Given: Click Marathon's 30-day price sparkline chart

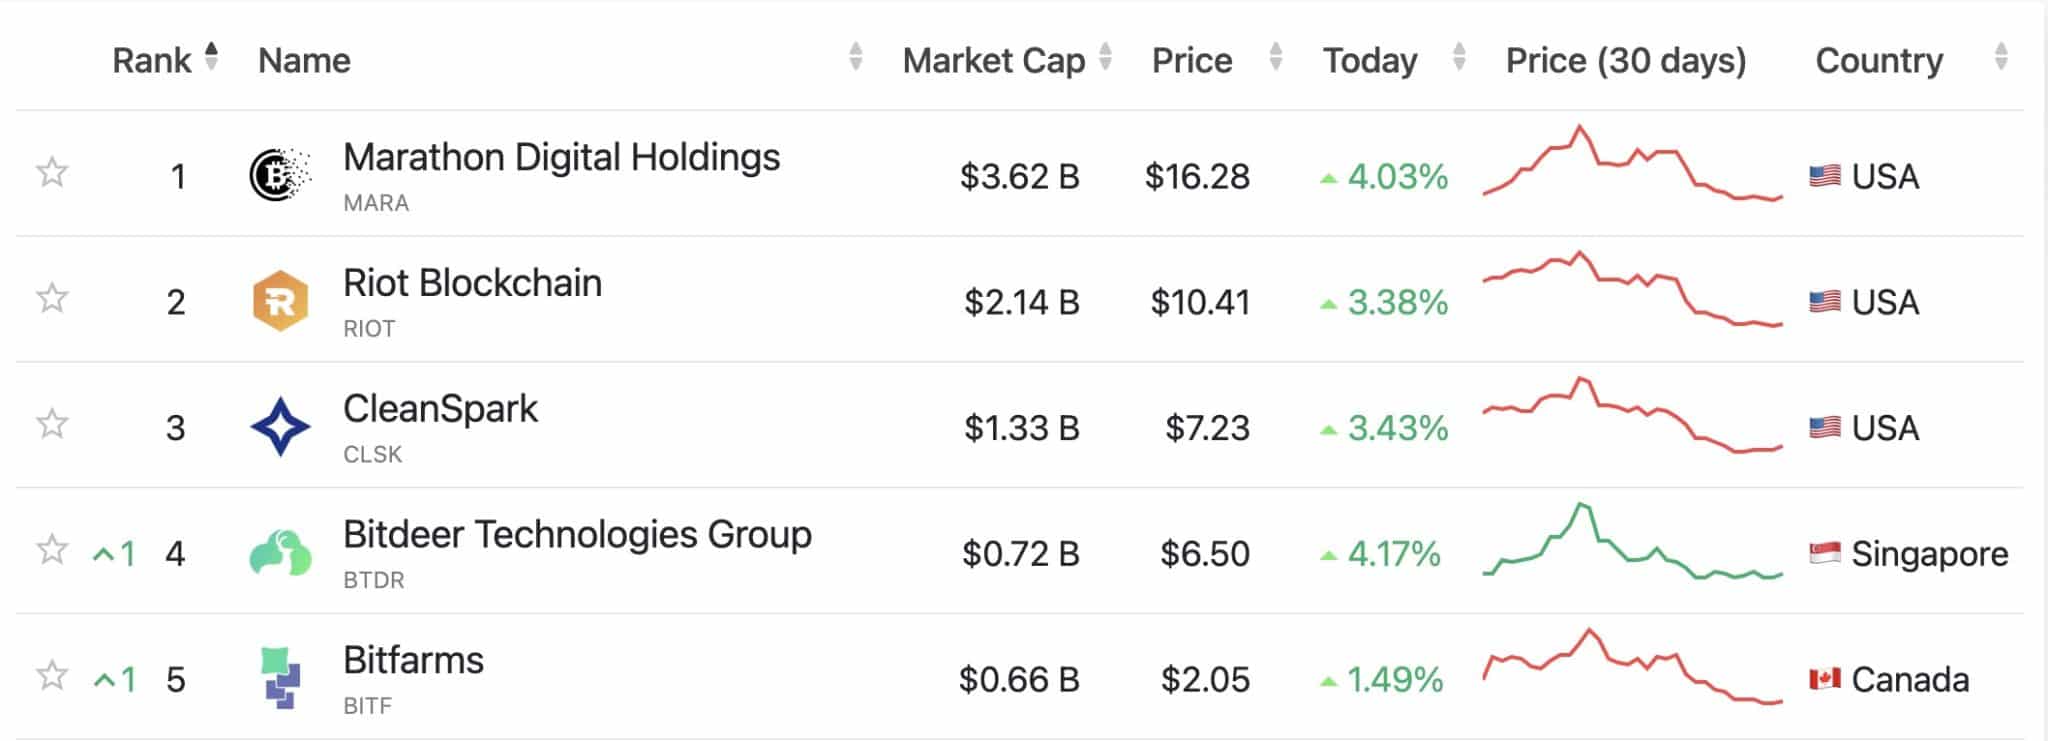Looking at the screenshot, I should click(x=1632, y=163).
